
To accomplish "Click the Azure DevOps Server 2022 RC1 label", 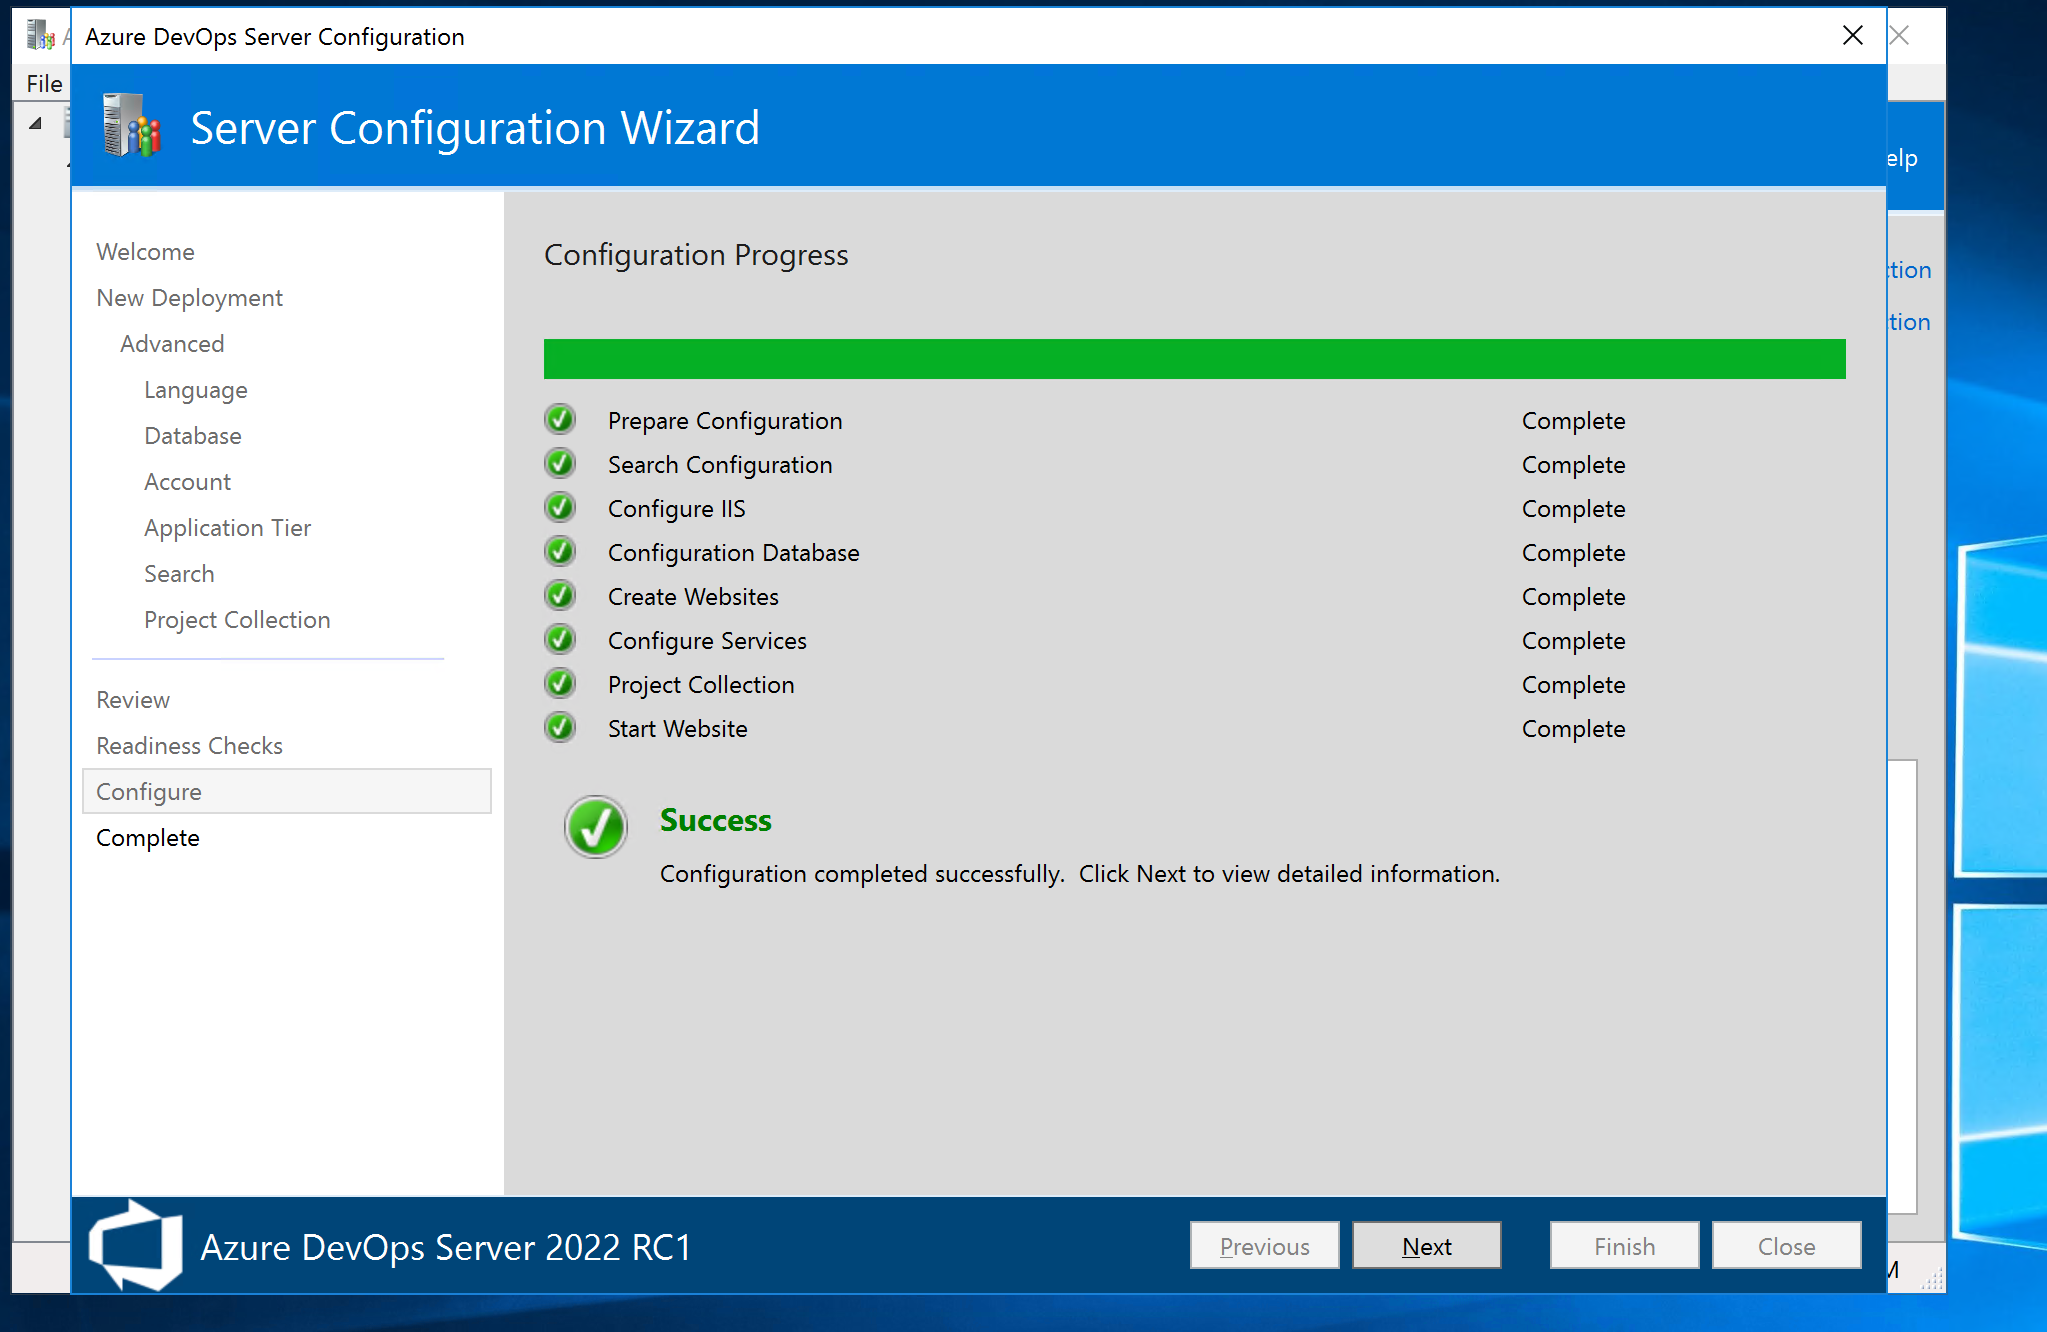I will (x=446, y=1247).
